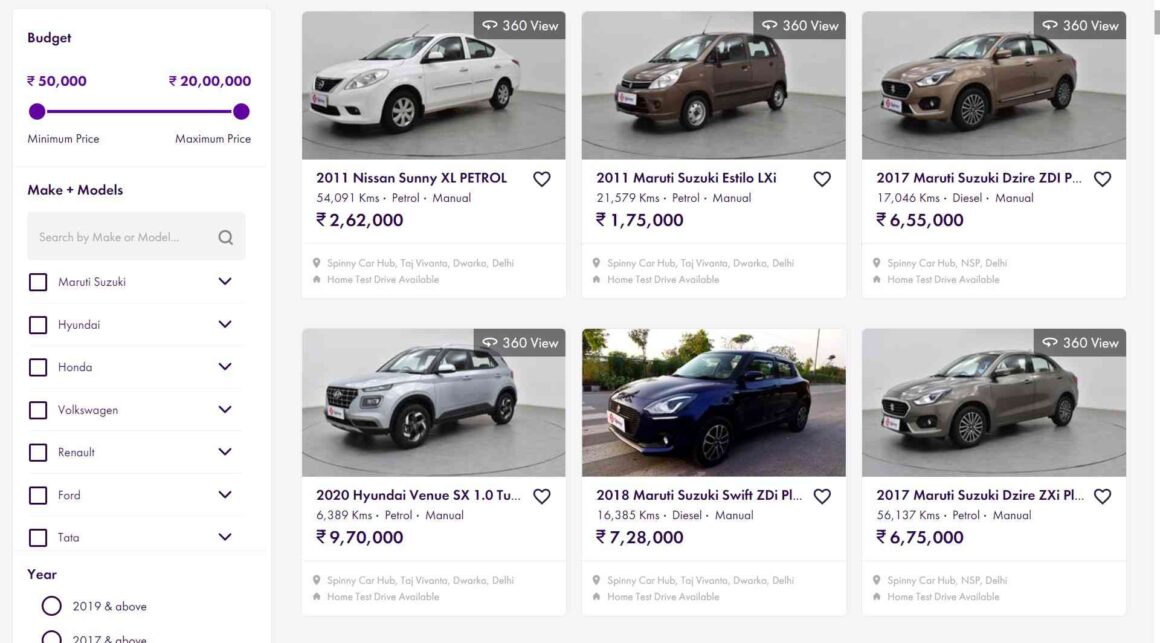
Task: Open 2020 Hyundai Venue SX listing title
Action: click(x=418, y=495)
